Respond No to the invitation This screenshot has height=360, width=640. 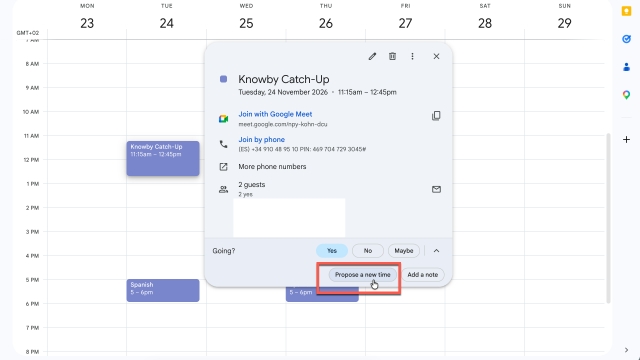(368, 251)
